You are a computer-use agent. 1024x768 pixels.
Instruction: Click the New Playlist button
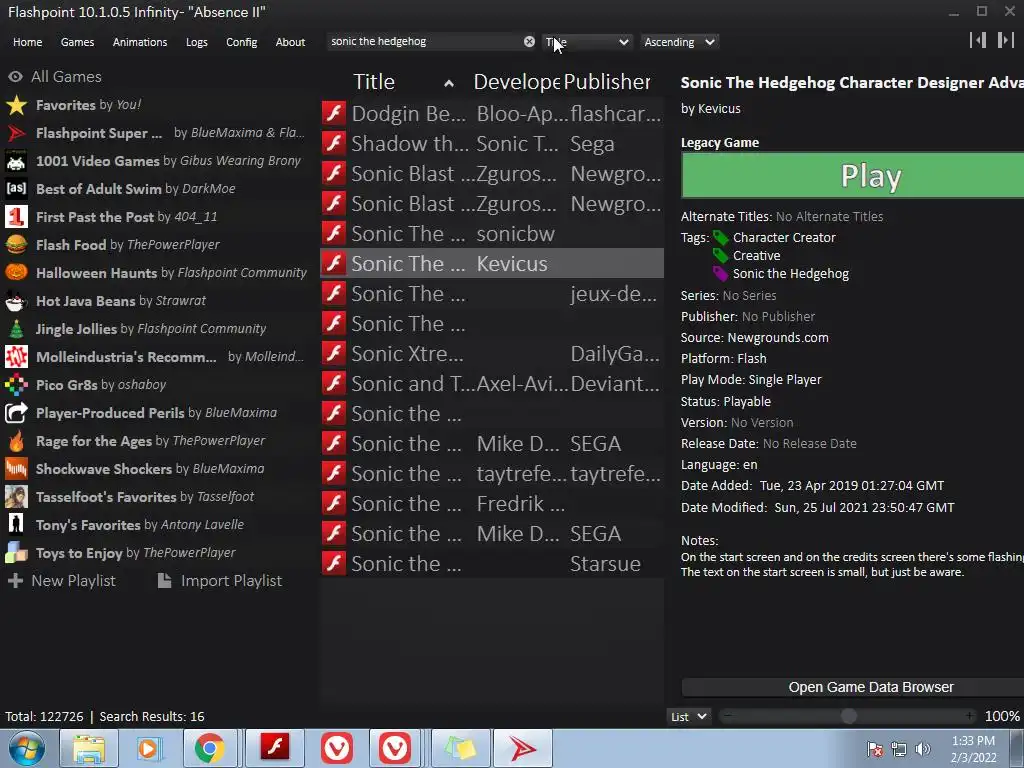pyautogui.click(x=62, y=581)
